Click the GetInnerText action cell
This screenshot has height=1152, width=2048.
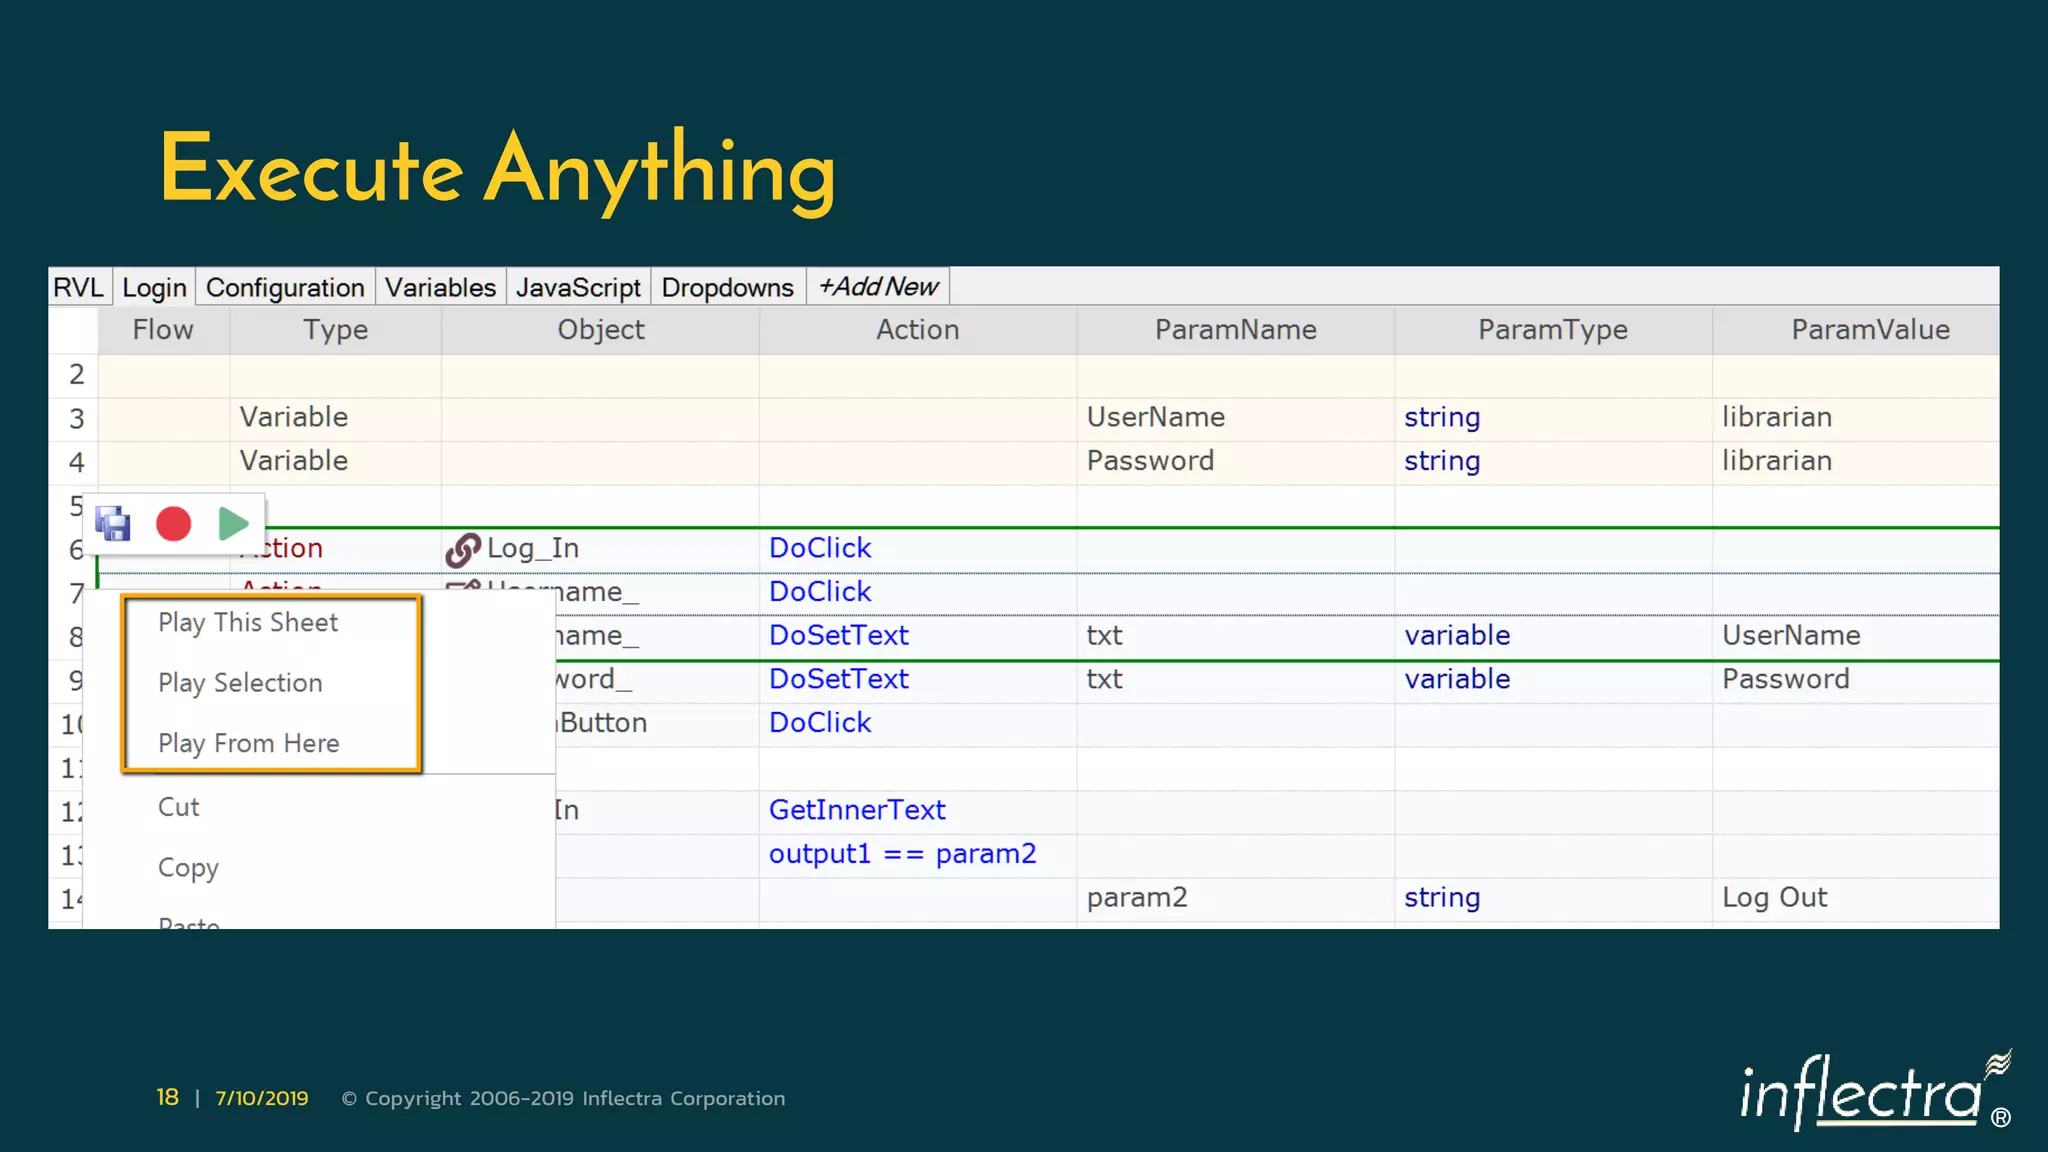tap(857, 810)
